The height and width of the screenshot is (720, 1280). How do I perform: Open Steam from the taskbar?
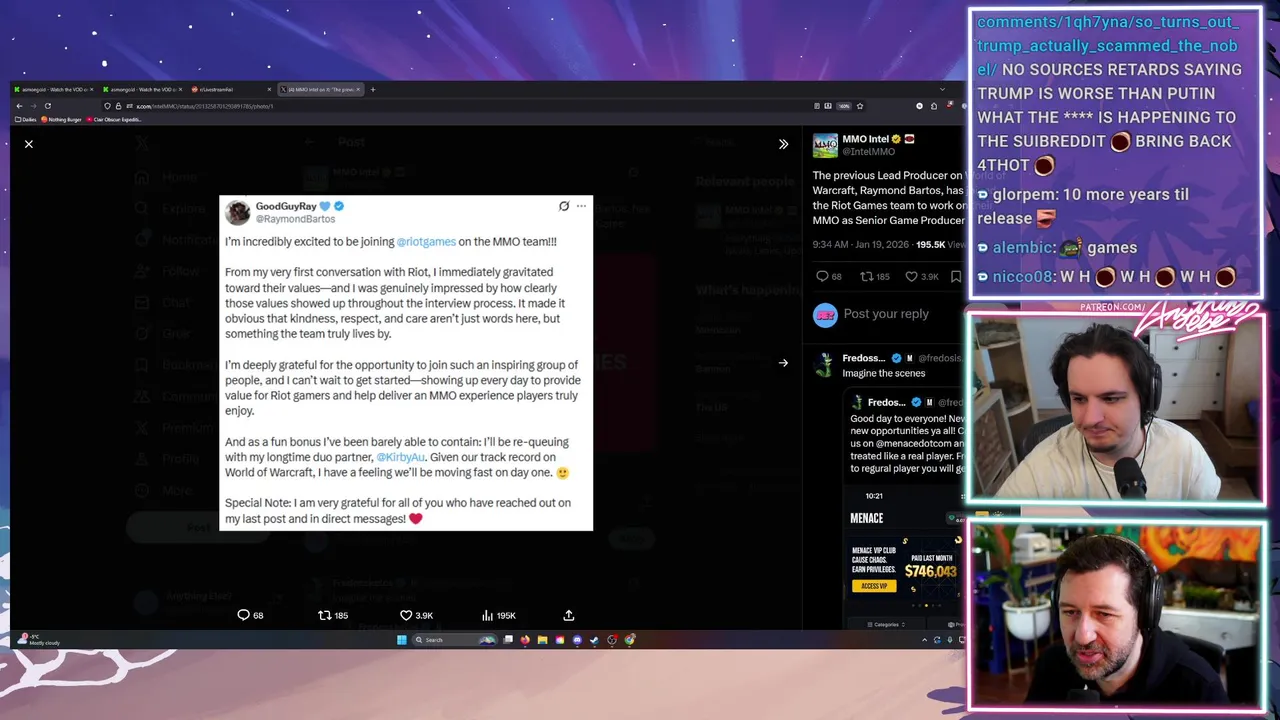pyautogui.click(x=594, y=640)
